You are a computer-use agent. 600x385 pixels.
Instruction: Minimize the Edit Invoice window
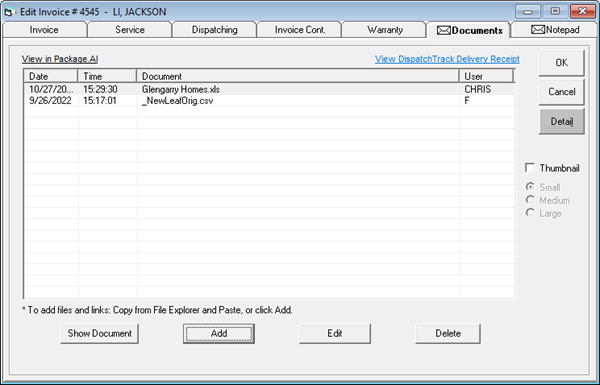coord(528,11)
